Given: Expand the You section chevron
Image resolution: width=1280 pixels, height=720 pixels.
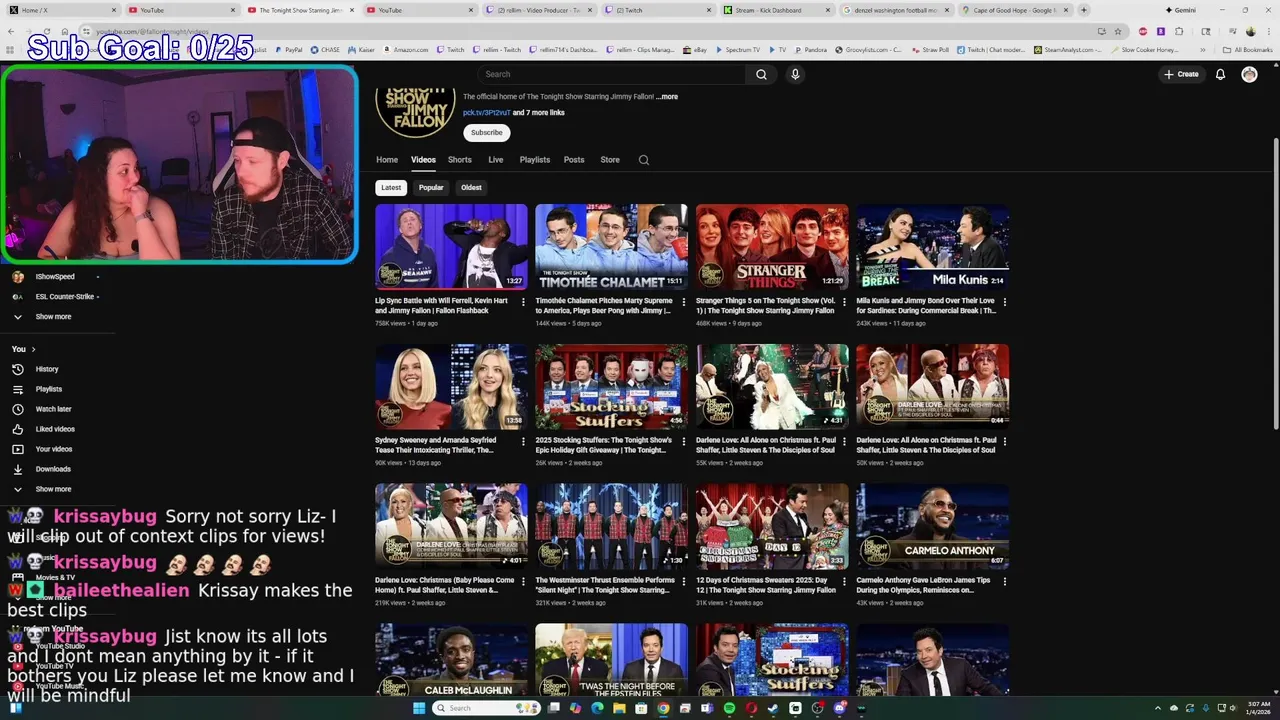Looking at the screenshot, I should 33,349.
